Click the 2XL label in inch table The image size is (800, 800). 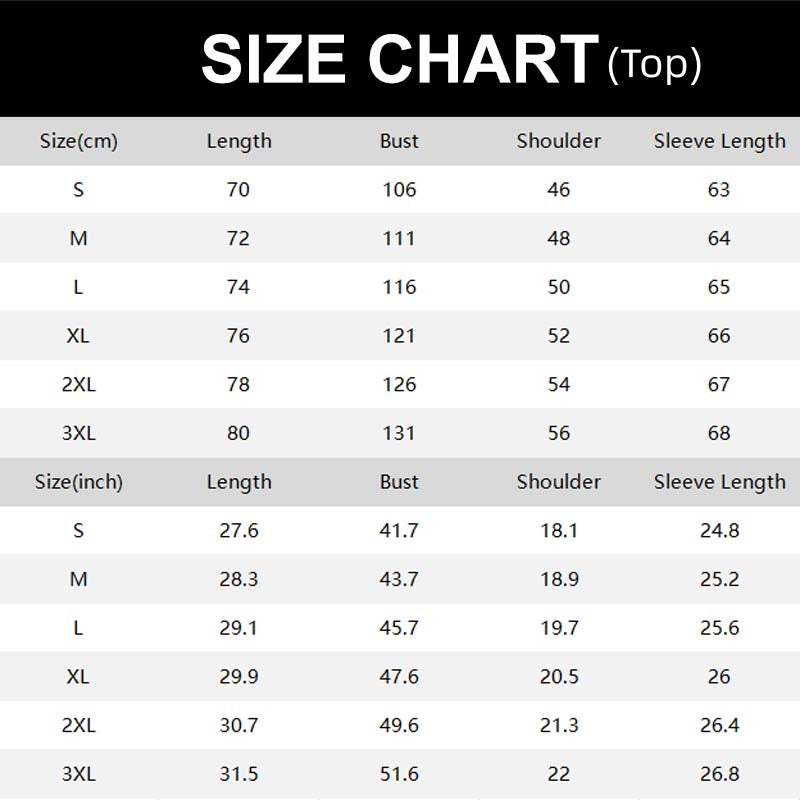coord(78,726)
